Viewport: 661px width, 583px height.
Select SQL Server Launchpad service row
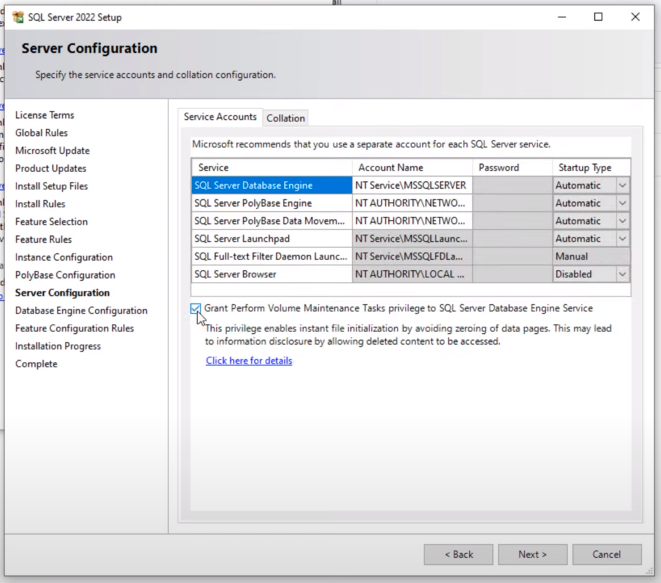click(271, 239)
